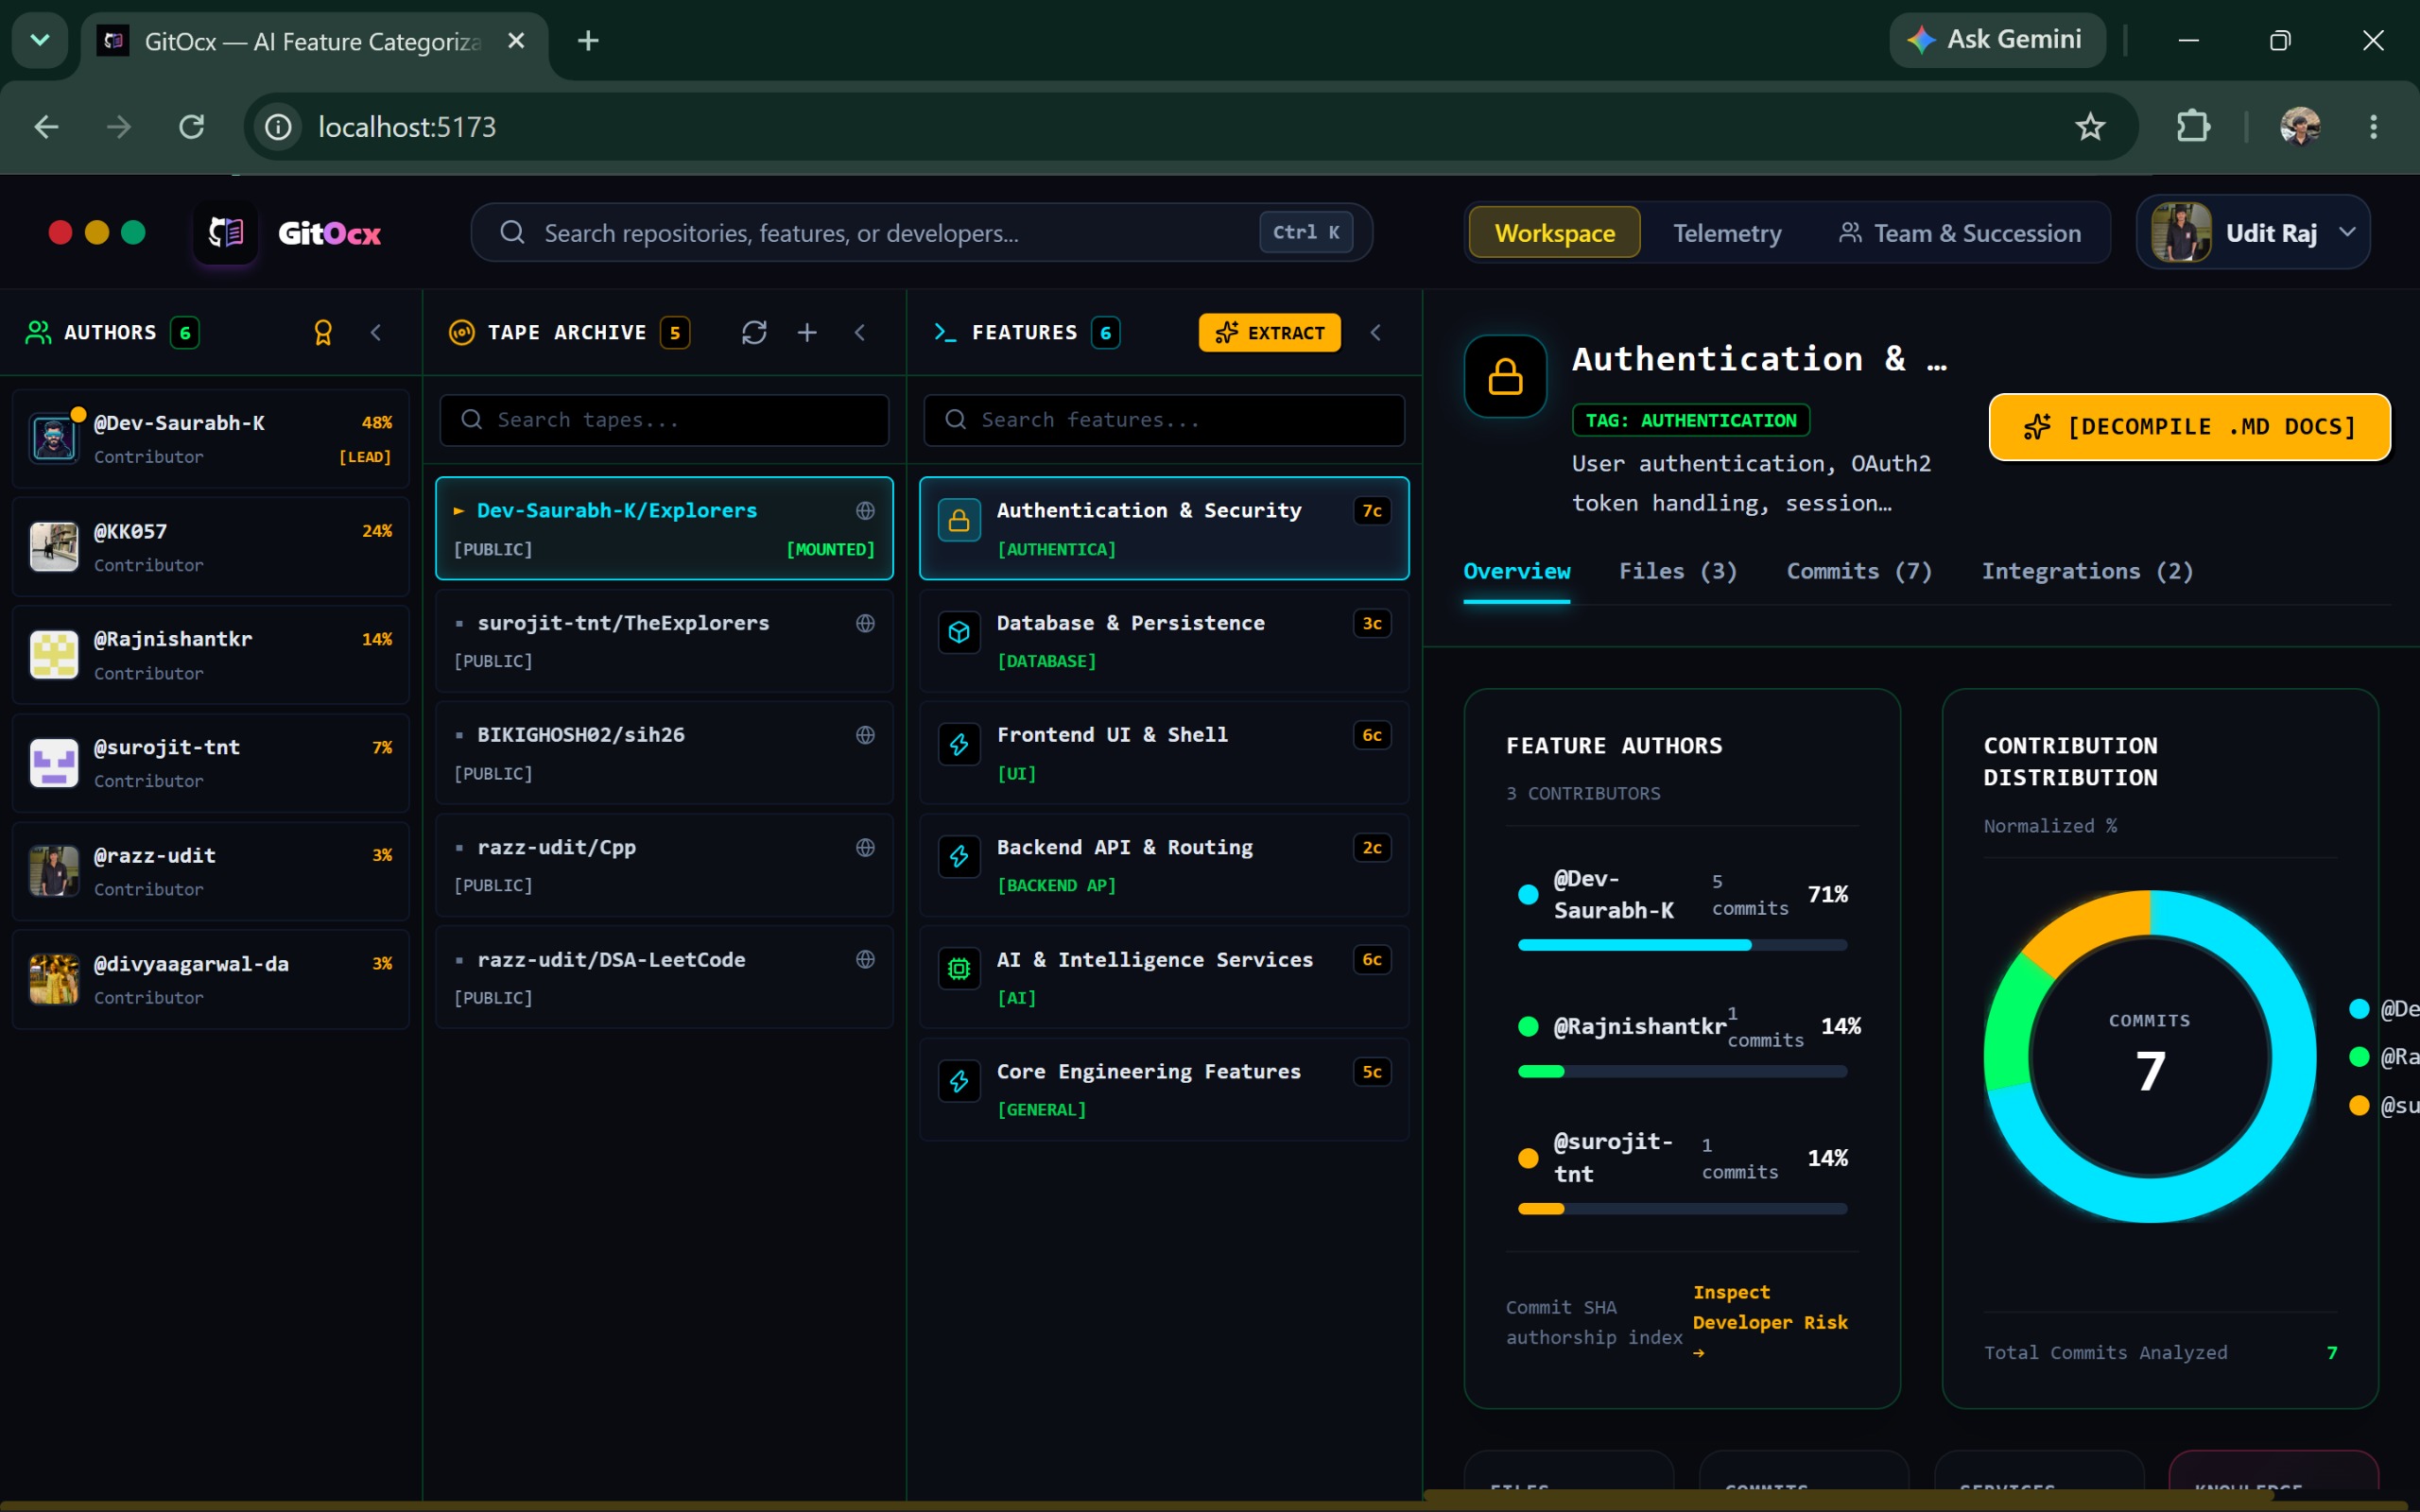The width and height of the screenshot is (2420, 1512).
Task: Click the authors leaderboard ribbon icon
Action: [x=323, y=332]
